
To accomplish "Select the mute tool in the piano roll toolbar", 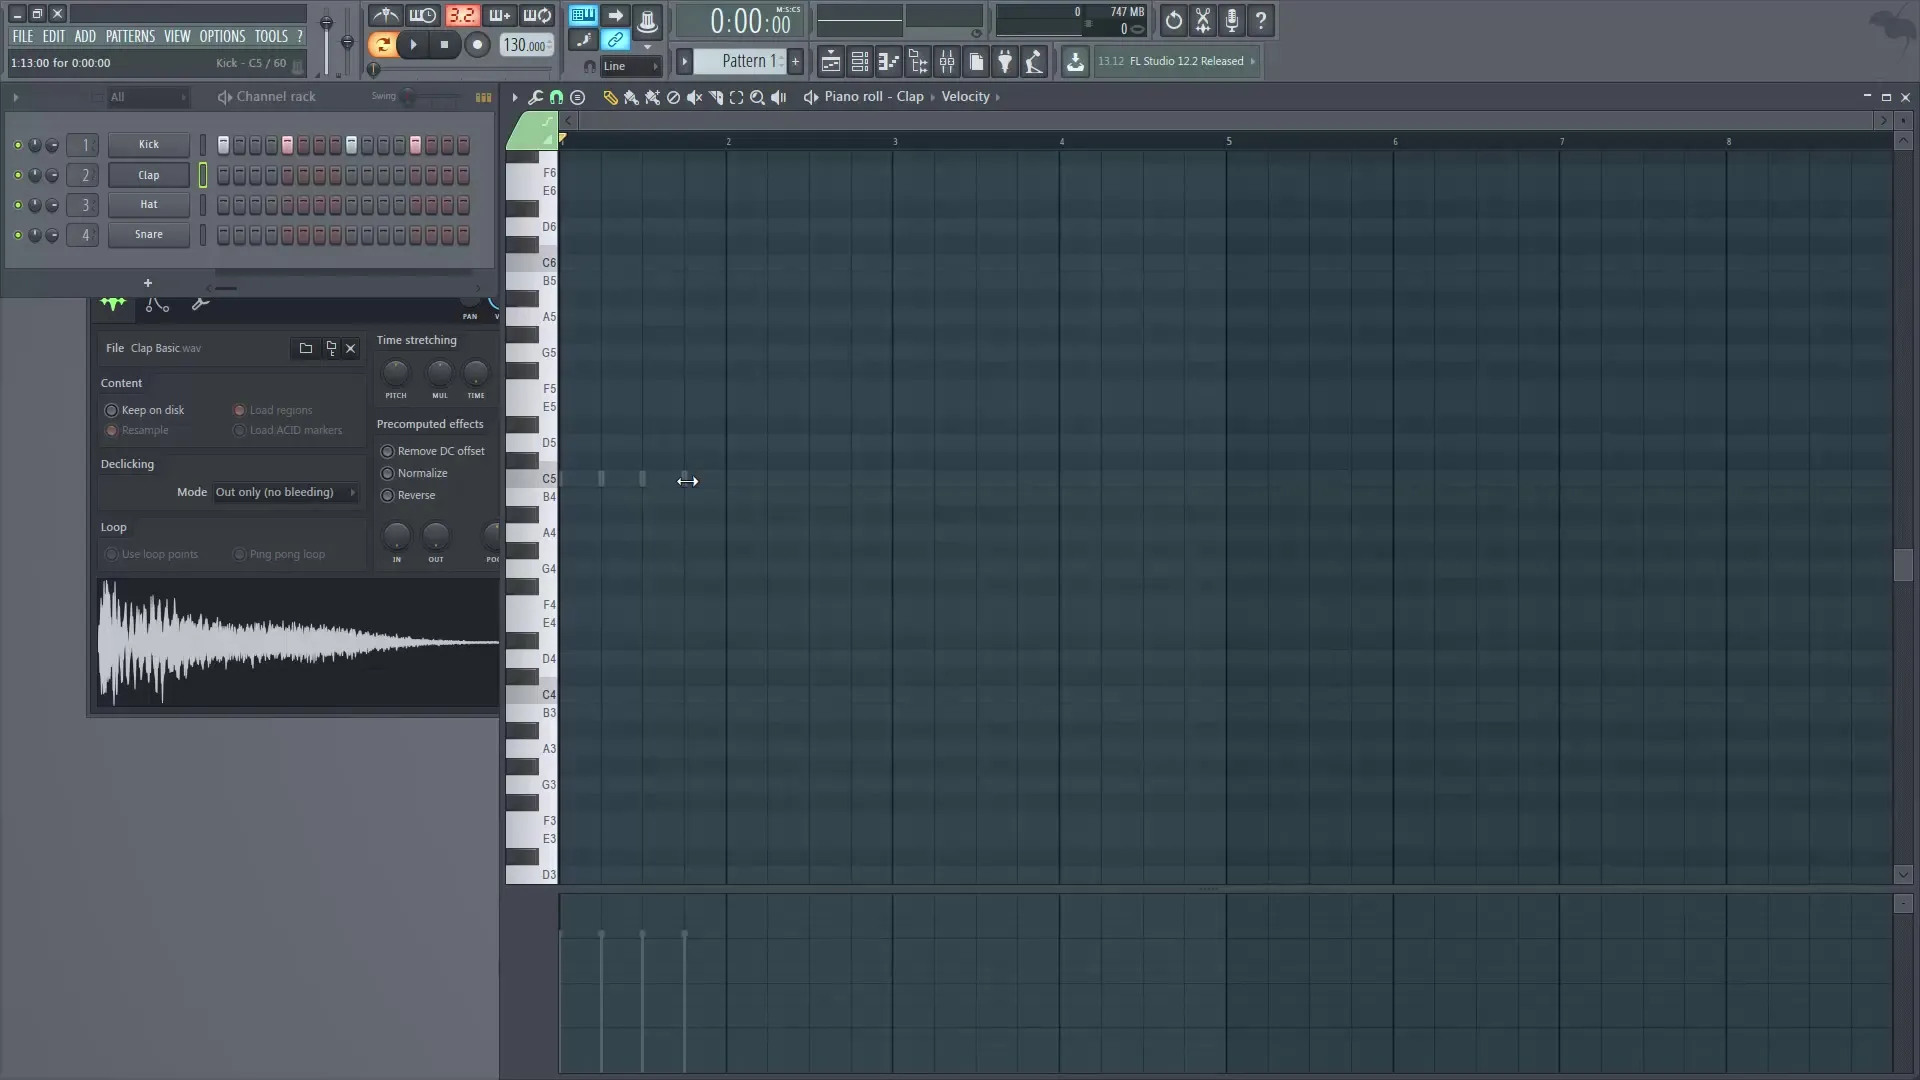I will [x=695, y=97].
